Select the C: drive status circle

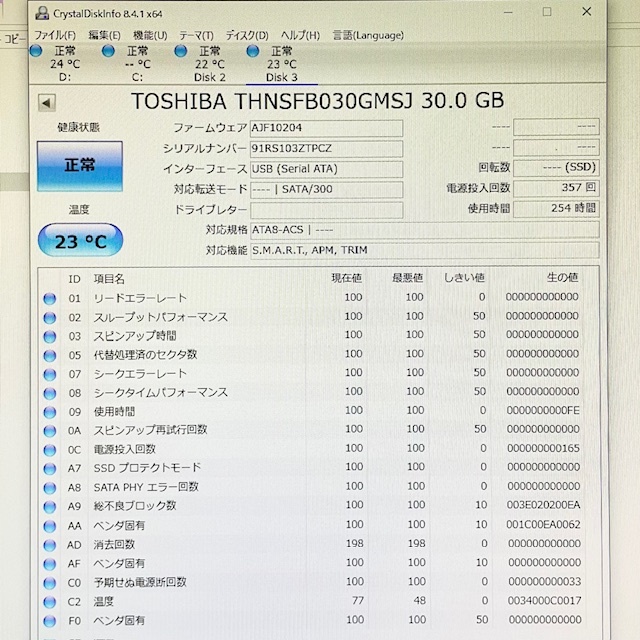pyautogui.click(x=108, y=51)
